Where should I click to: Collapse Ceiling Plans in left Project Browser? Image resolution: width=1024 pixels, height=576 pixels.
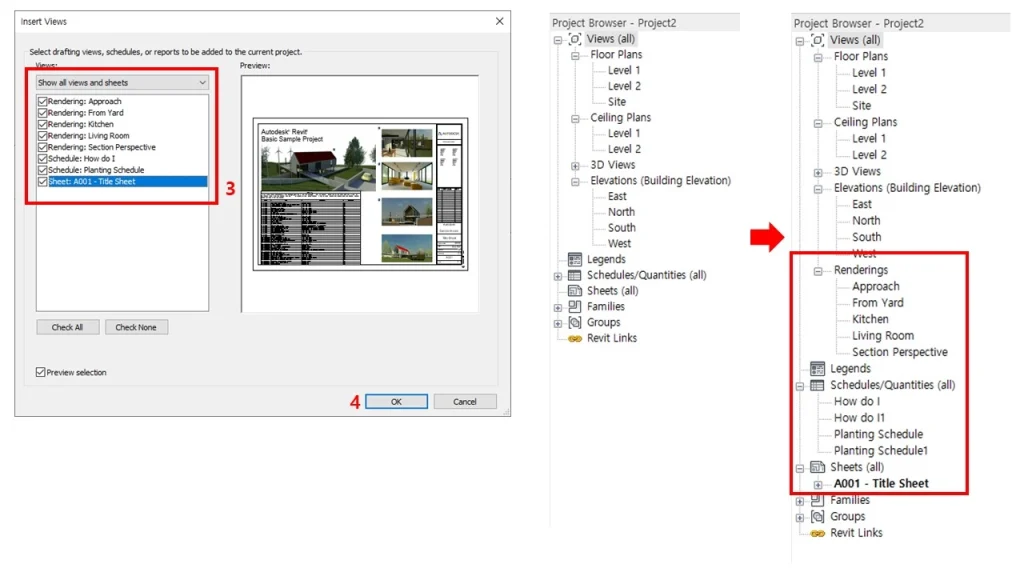(x=575, y=119)
